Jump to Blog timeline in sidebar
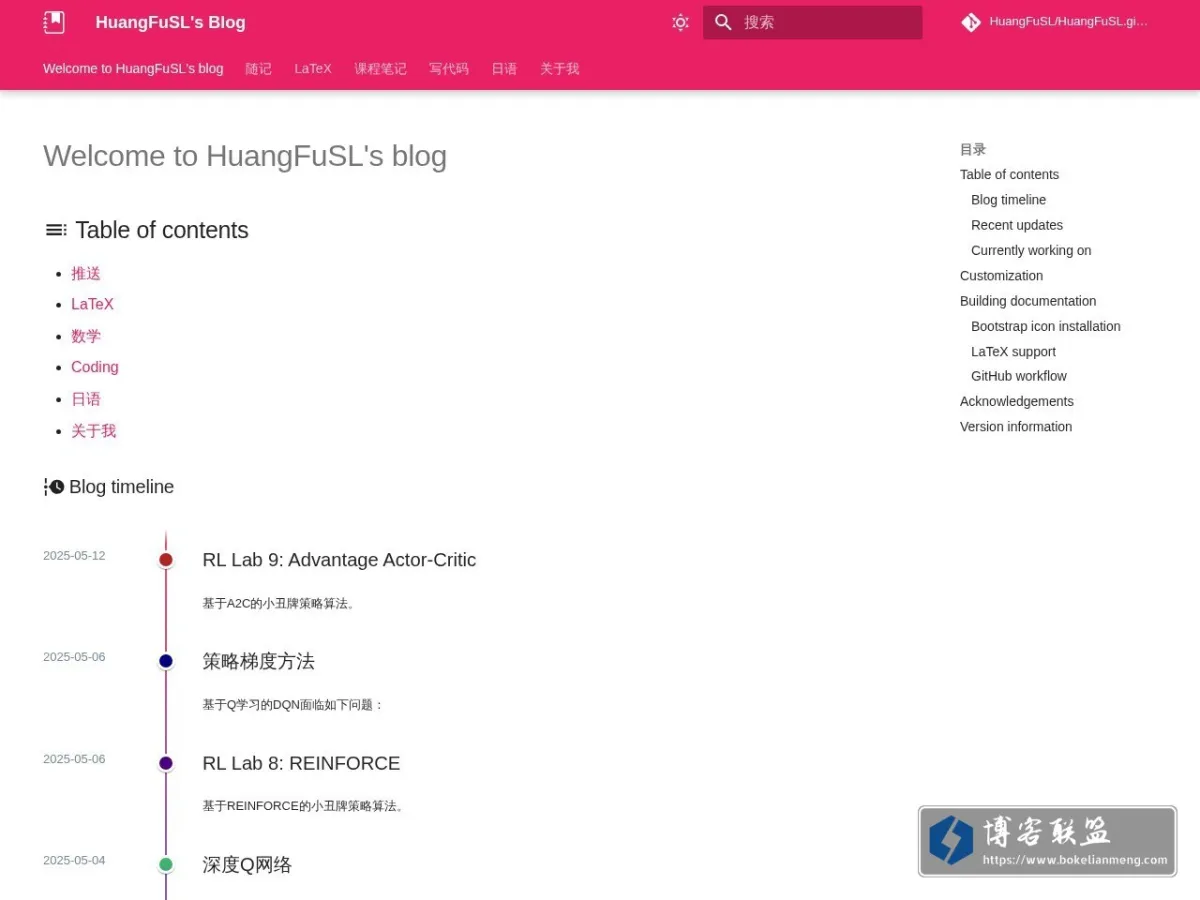The width and height of the screenshot is (1200, 900). pos(1008,200)
